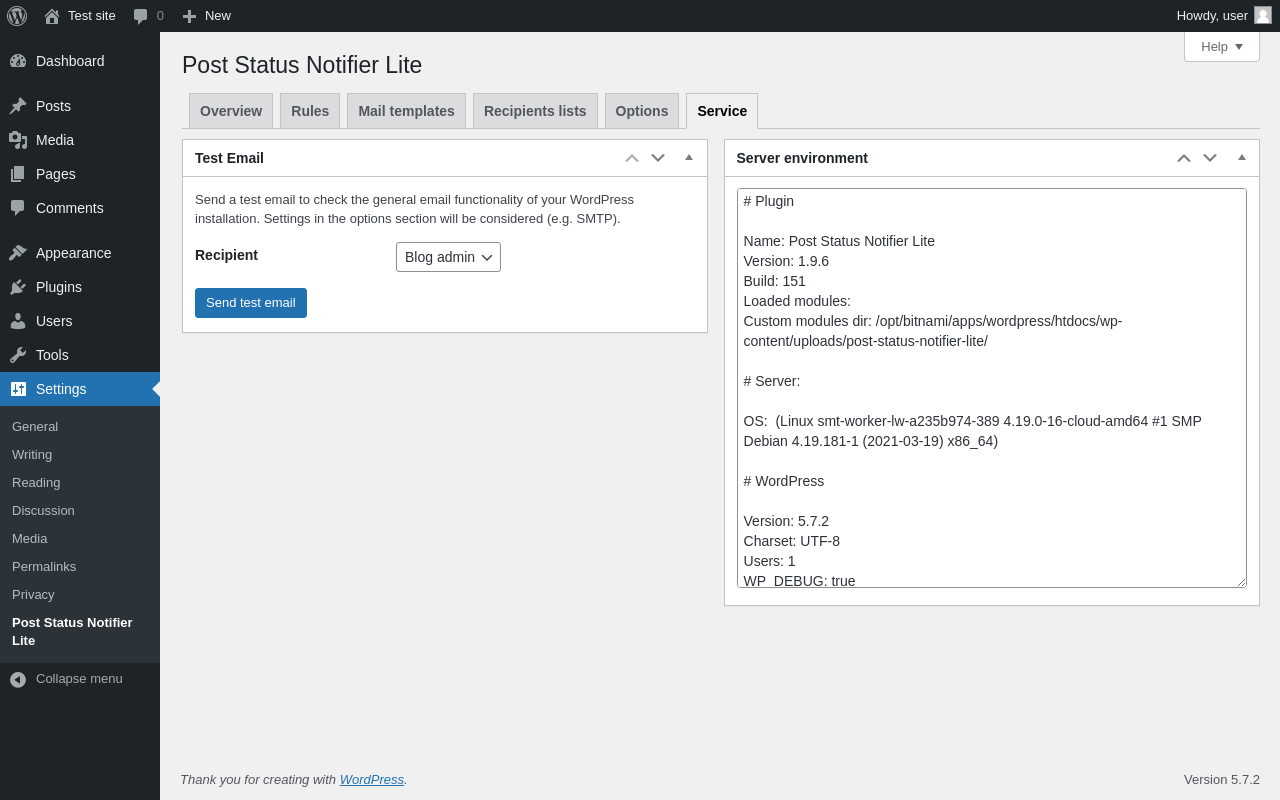The height and width of the screenshot is (800, 1280).
Task: Click the WordPress logo icon
Action: pyautogui.click(x=17, y=16)
